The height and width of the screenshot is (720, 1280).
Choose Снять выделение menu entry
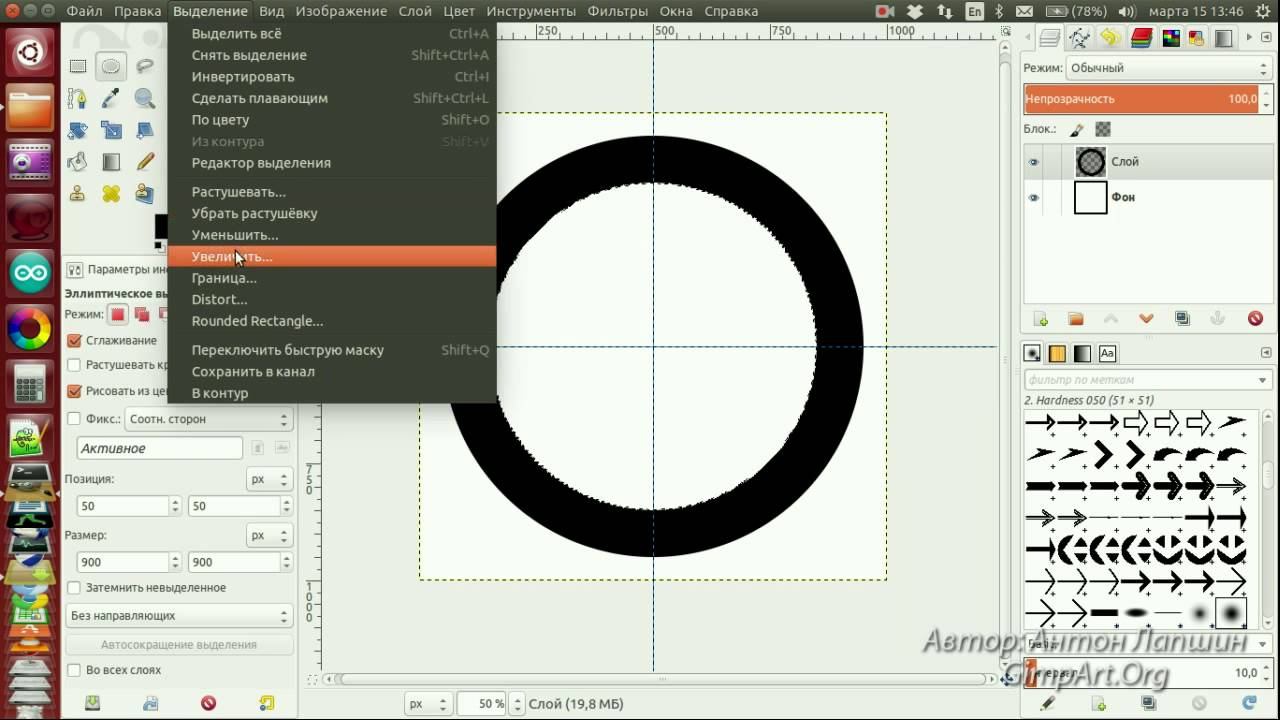point(331,55)
